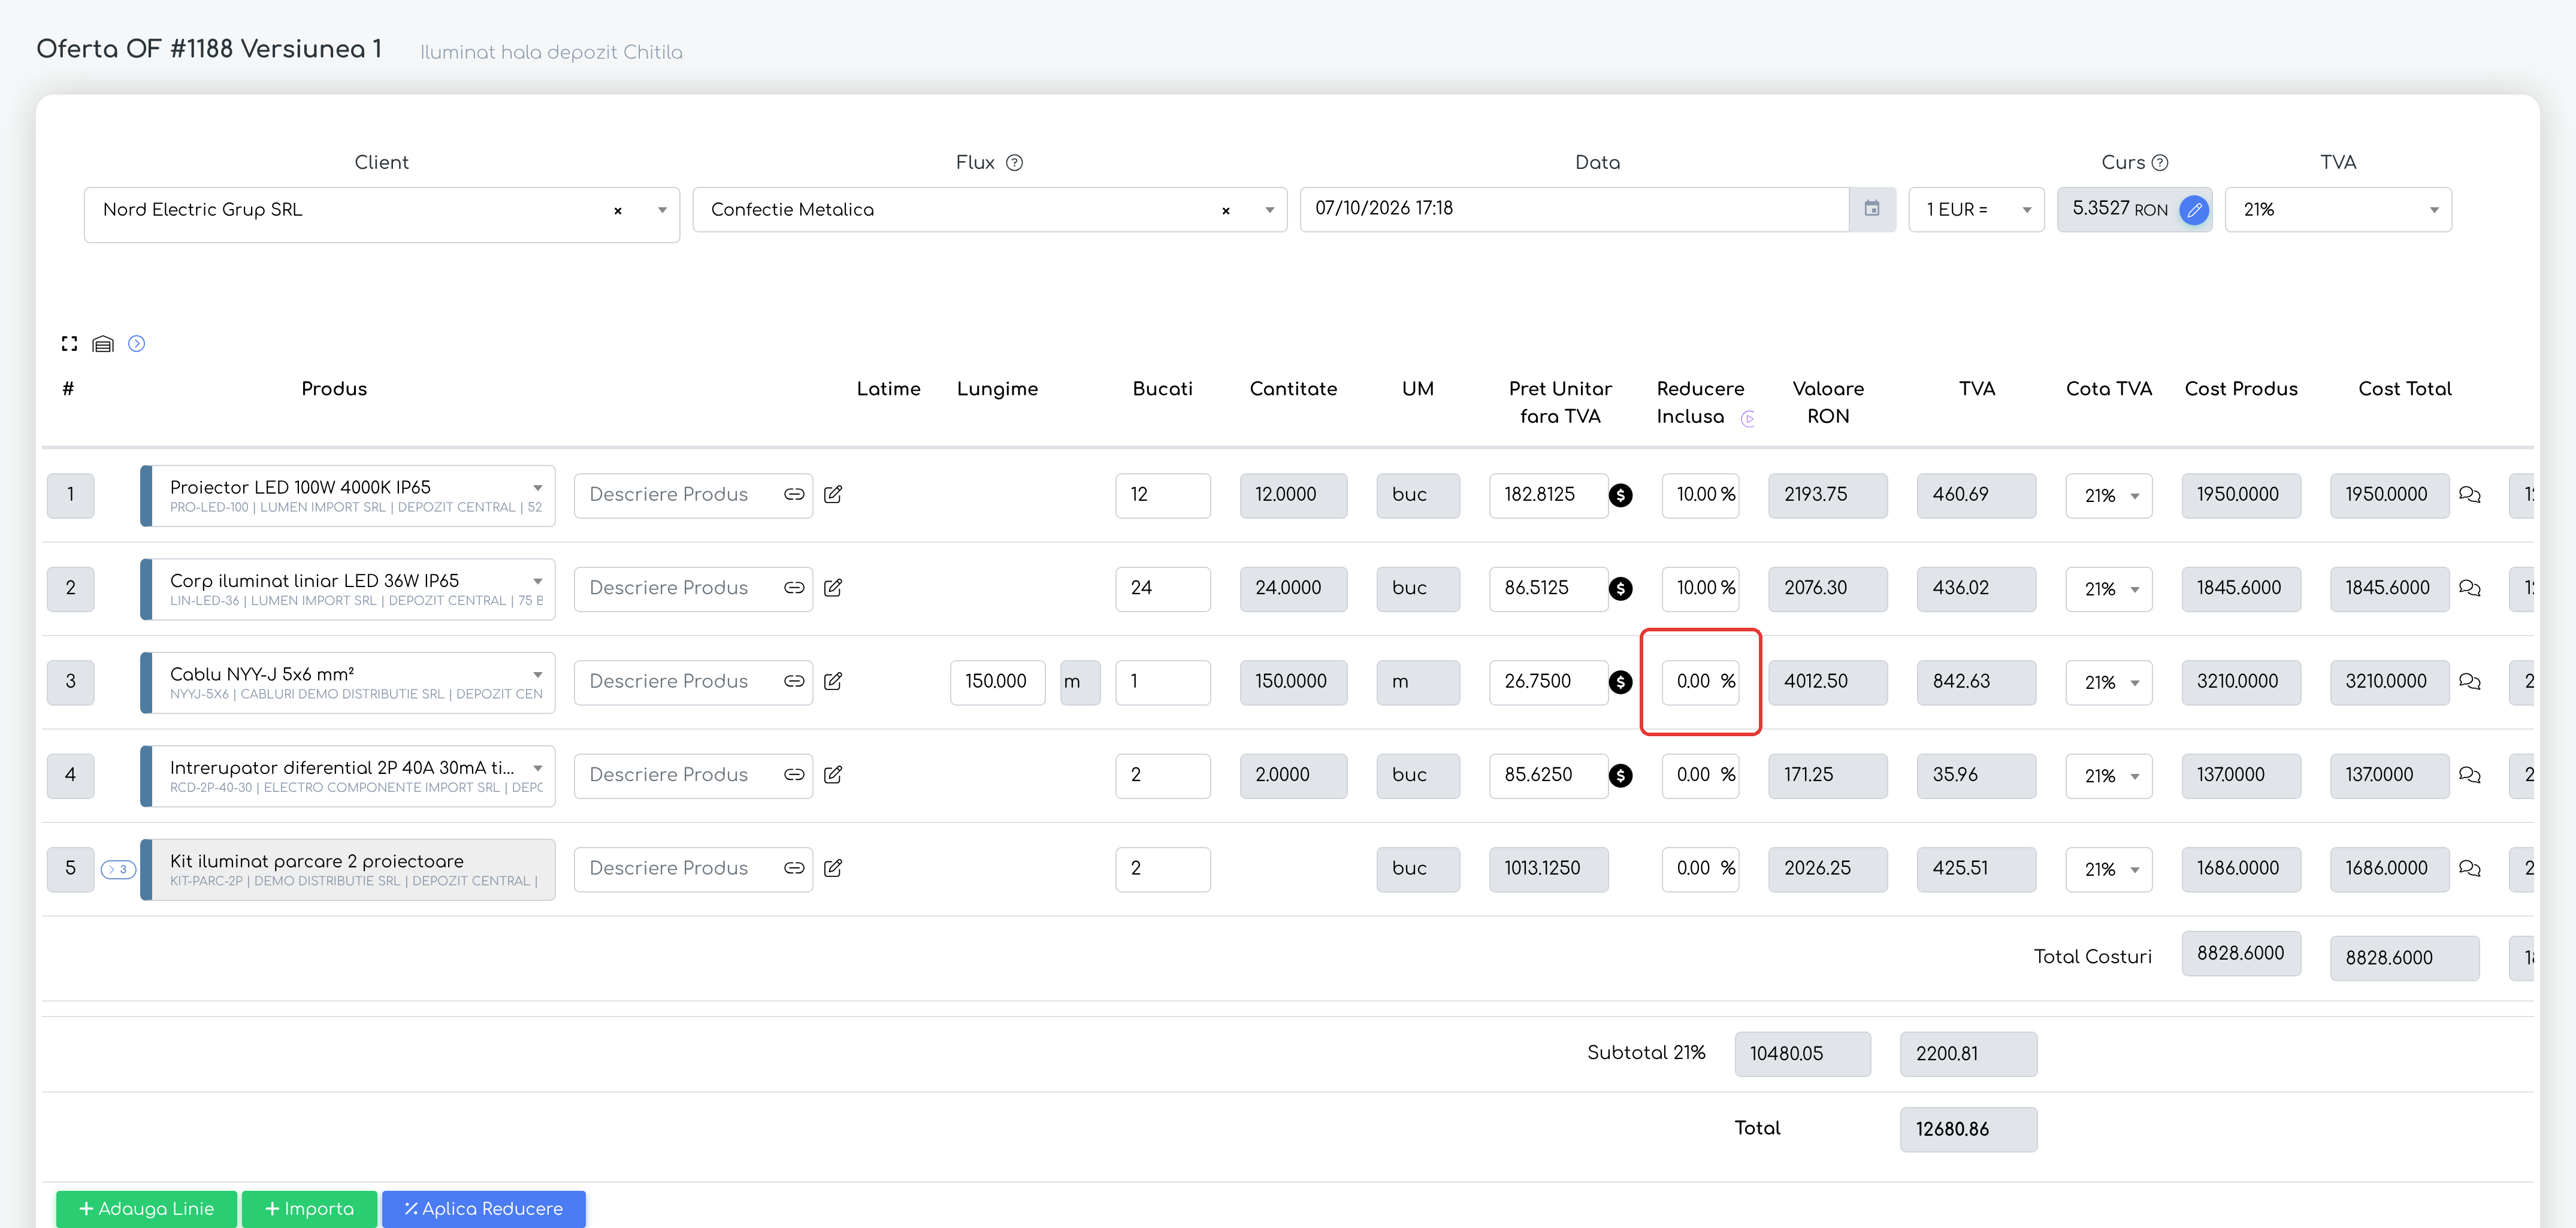Image resolution: width=2576 pixels, height=1228 pixels.
Task: Open the header TVA 21% dropdown
Action: [2338, 210]
